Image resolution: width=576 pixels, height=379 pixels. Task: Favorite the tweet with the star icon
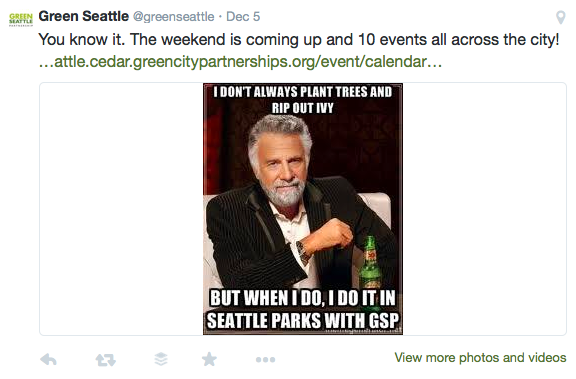(x=209, y=359)
